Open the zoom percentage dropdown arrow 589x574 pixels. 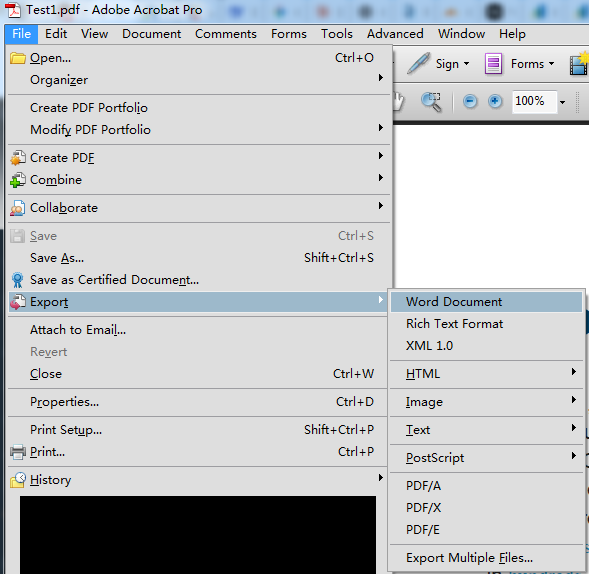(562, 102)
